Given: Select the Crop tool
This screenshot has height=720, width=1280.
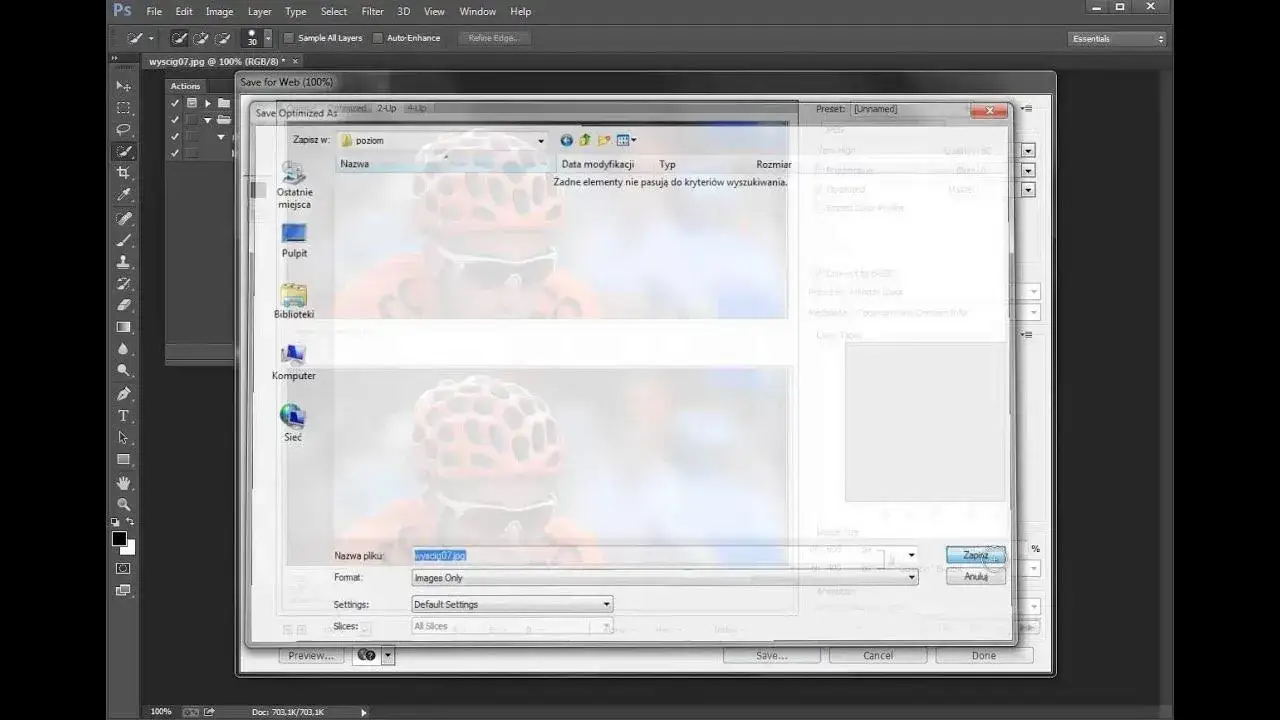Looking at the screenshot, I should [x=122, y=172].
